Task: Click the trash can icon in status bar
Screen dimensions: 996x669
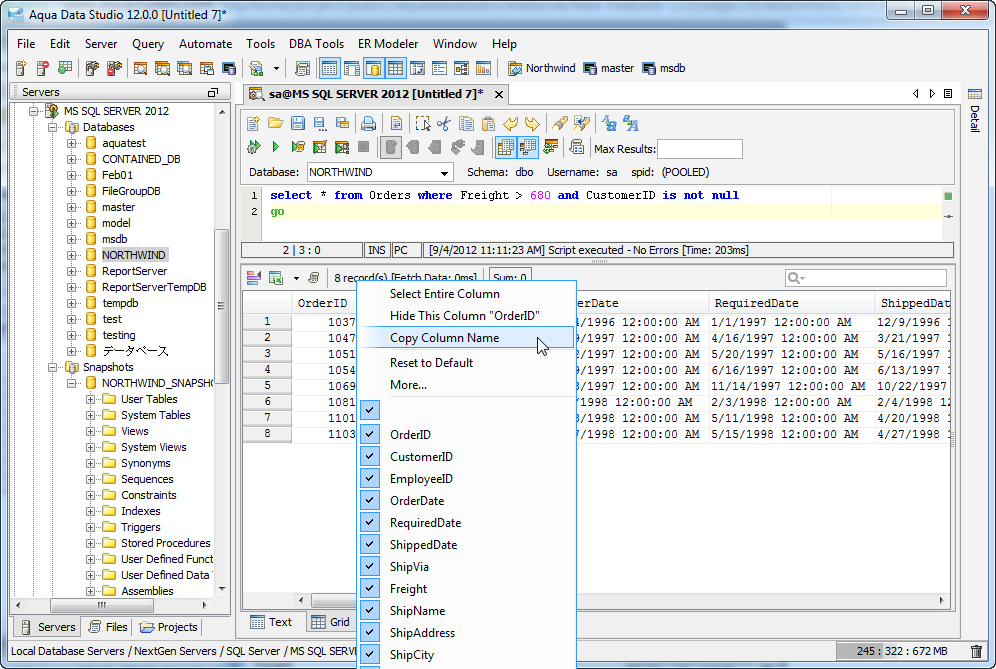Action: [x=976, y=651]
